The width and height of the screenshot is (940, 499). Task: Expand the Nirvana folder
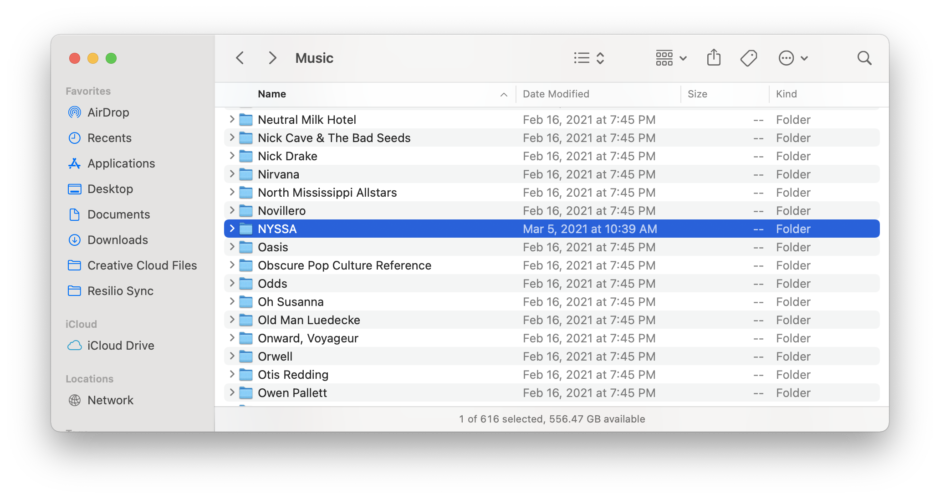231,174
